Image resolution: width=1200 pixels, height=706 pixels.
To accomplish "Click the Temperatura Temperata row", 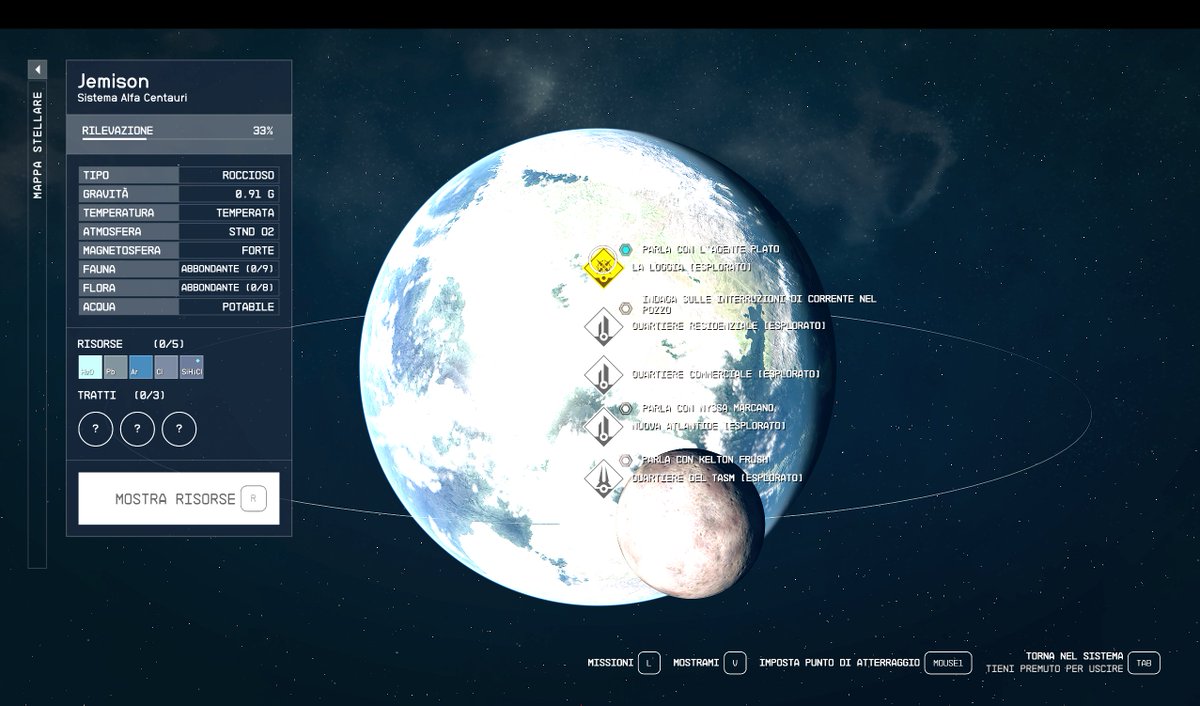I will click(179, 213).
